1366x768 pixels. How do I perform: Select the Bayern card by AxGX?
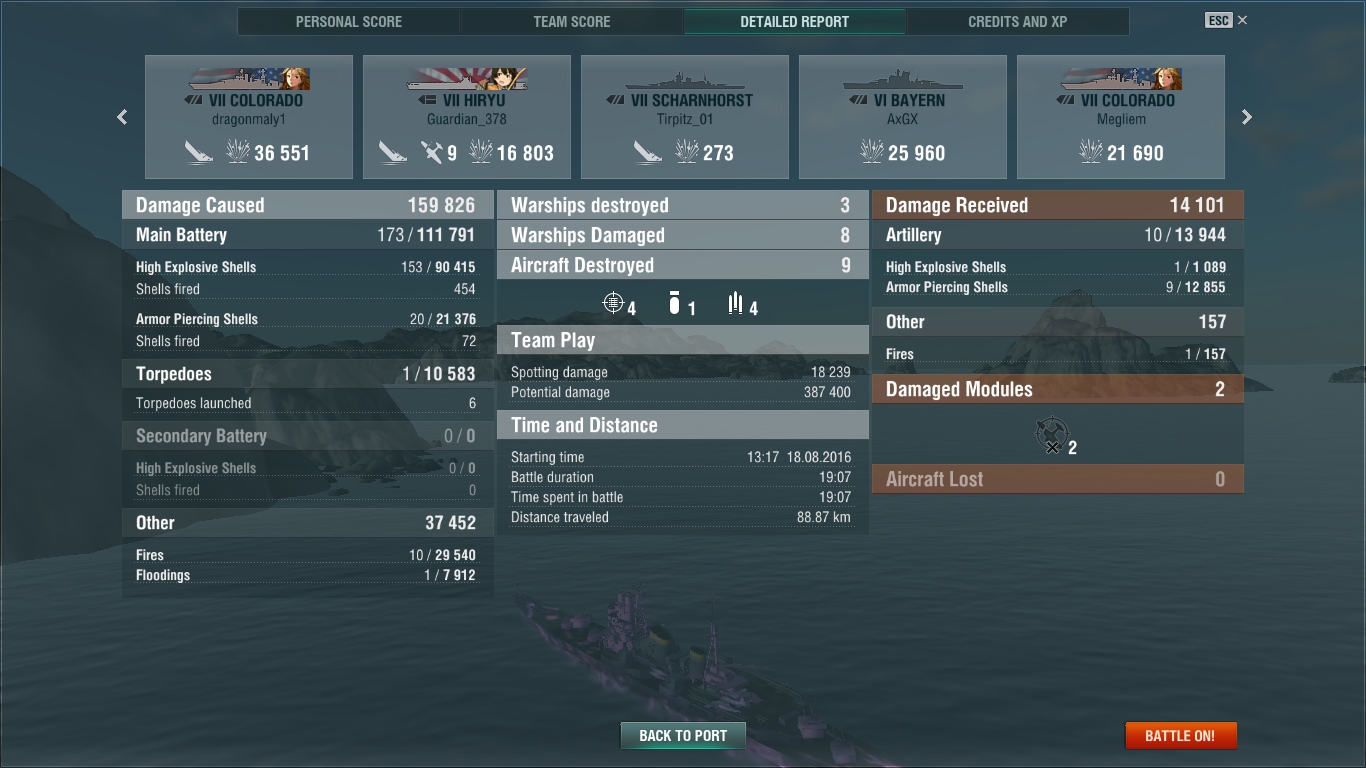(x=903, y=117)
